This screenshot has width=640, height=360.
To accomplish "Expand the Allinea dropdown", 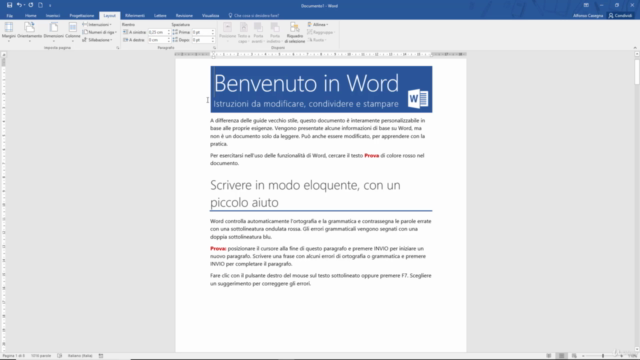I will coord(318,24).
